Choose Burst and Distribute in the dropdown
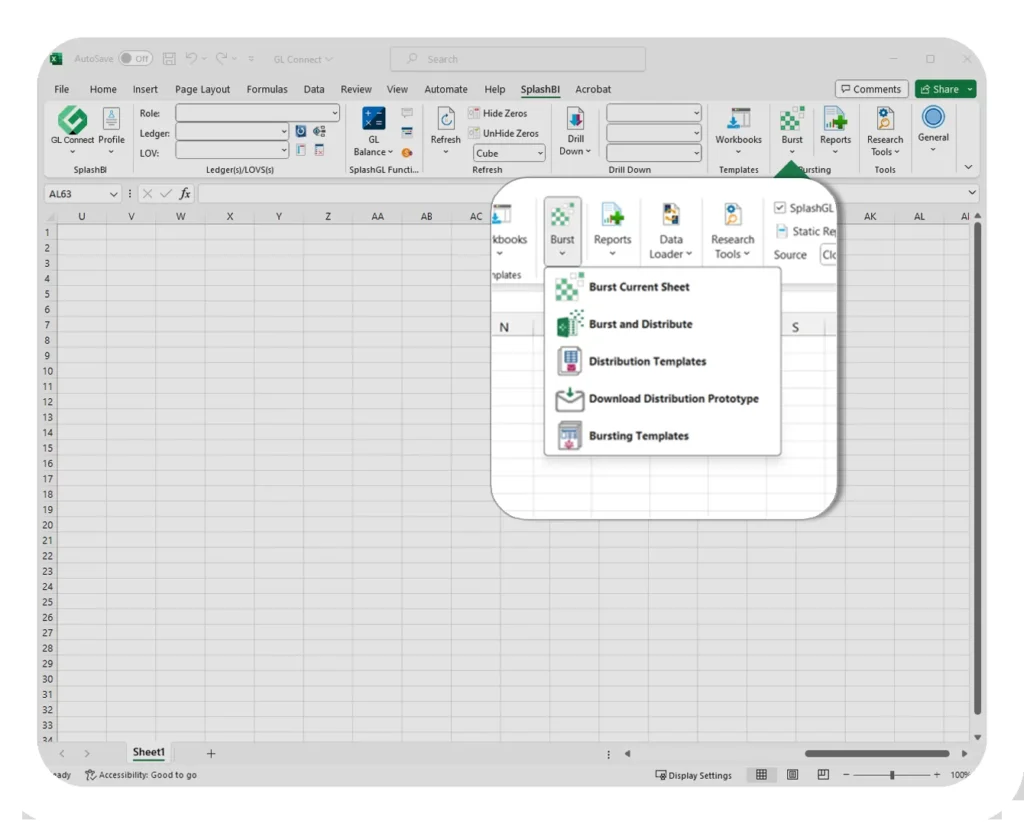Viewport: 1024px width, 824px height. pyautogui.click(x=640, y=324)
